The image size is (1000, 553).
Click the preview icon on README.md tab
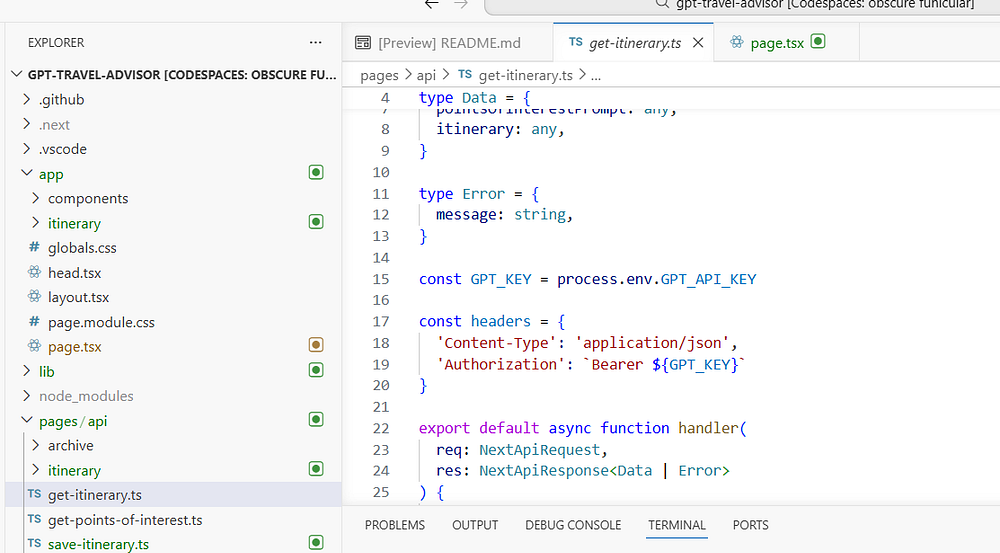tap(363, 43)
